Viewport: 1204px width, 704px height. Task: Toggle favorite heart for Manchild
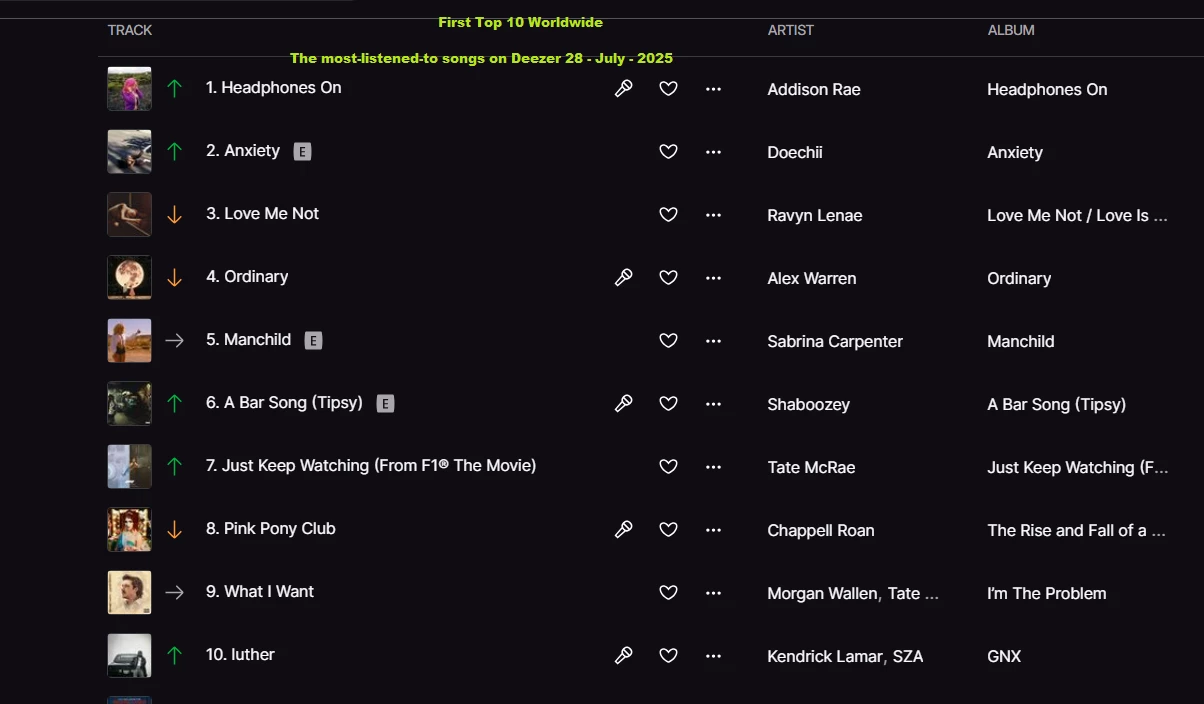tap(669, 341)
